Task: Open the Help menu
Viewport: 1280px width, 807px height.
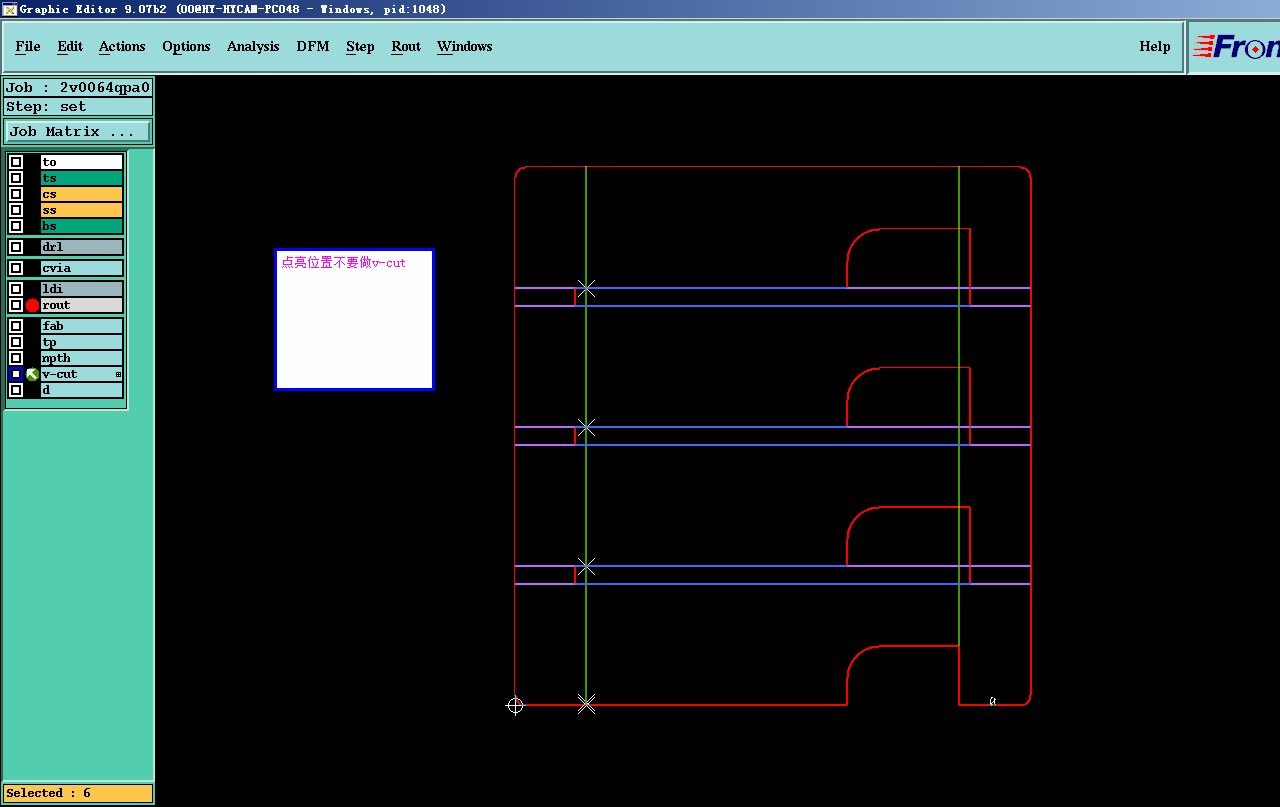Action: (x=1155, y=46)
